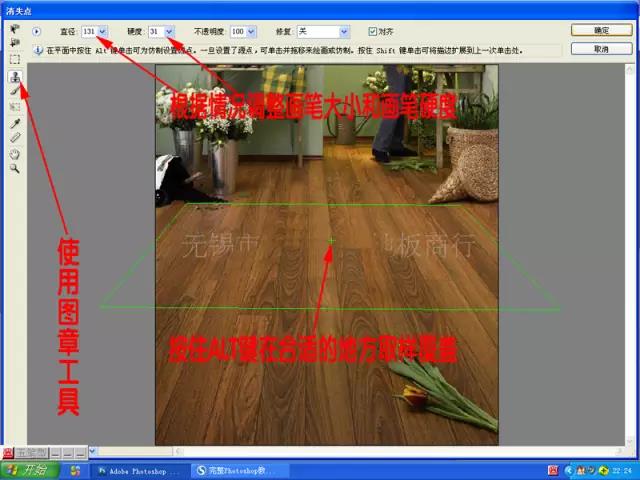Screen dimensions: 640x480
Task: Switch to 完整Photoshop教 taskbar window
Action: click(240, 471)
